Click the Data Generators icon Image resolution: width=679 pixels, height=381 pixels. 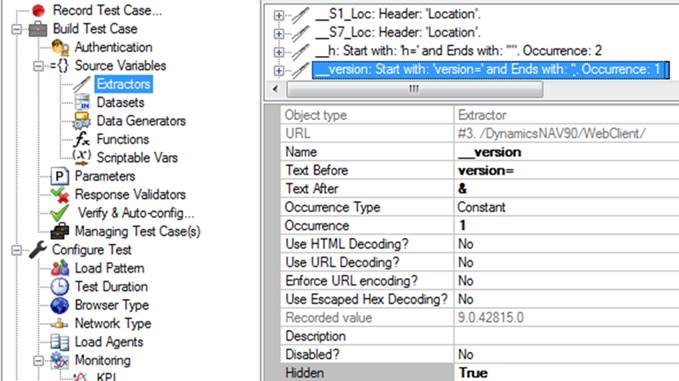click(81, 121)
